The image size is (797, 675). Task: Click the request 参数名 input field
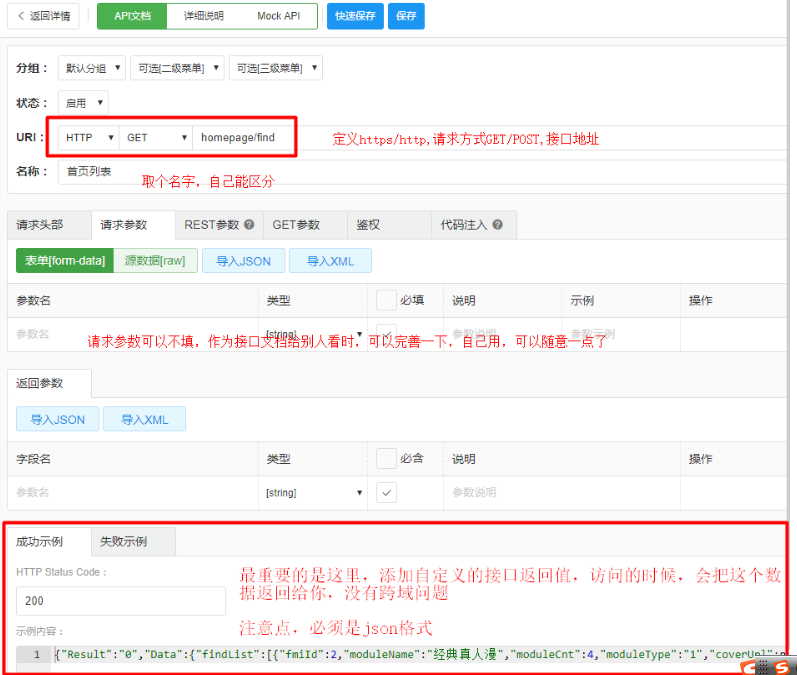pos(133,334)
